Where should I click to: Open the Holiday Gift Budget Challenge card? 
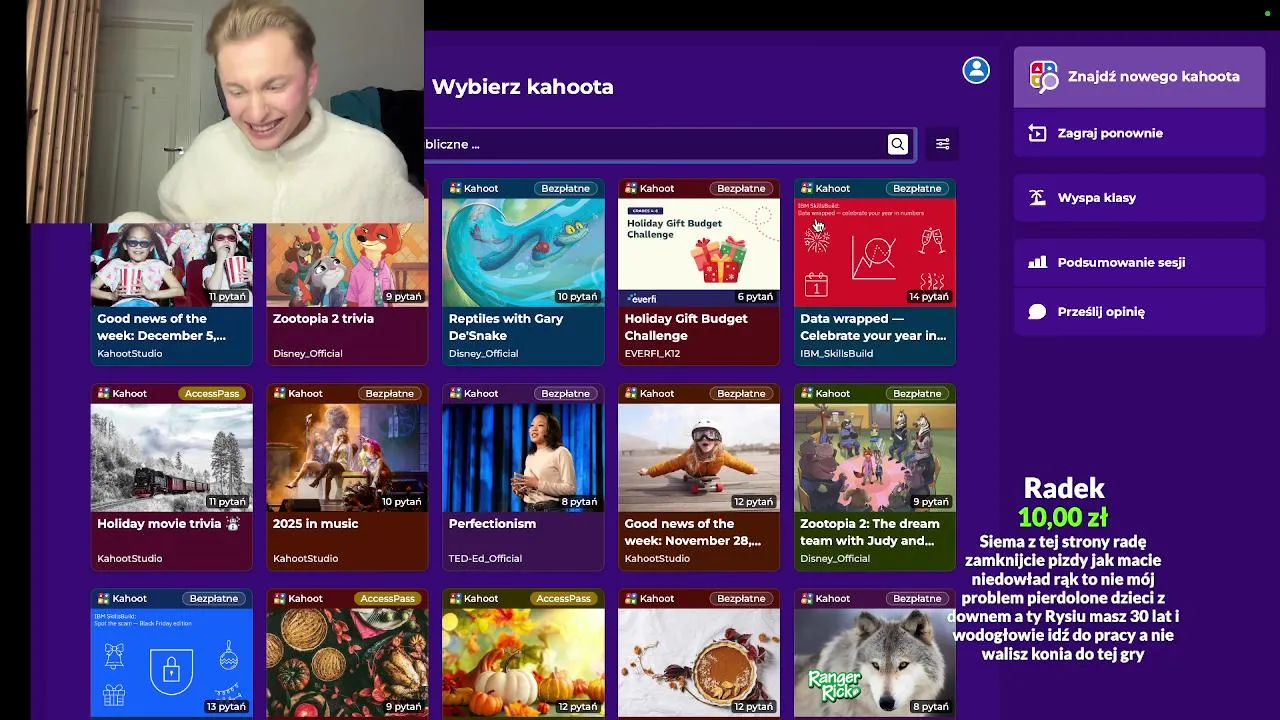pyautogui.click(x=699, y=272)
